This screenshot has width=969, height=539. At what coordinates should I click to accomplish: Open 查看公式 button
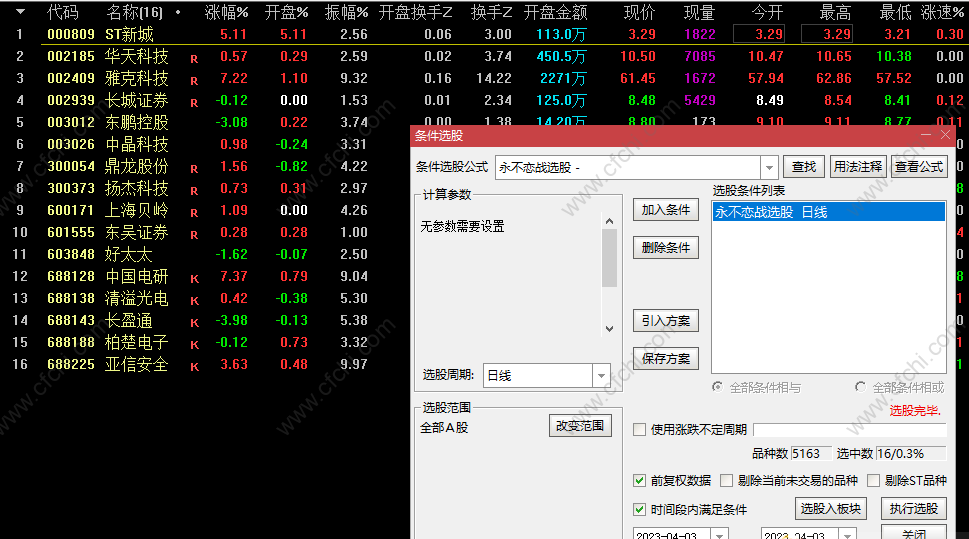point(919,167)
